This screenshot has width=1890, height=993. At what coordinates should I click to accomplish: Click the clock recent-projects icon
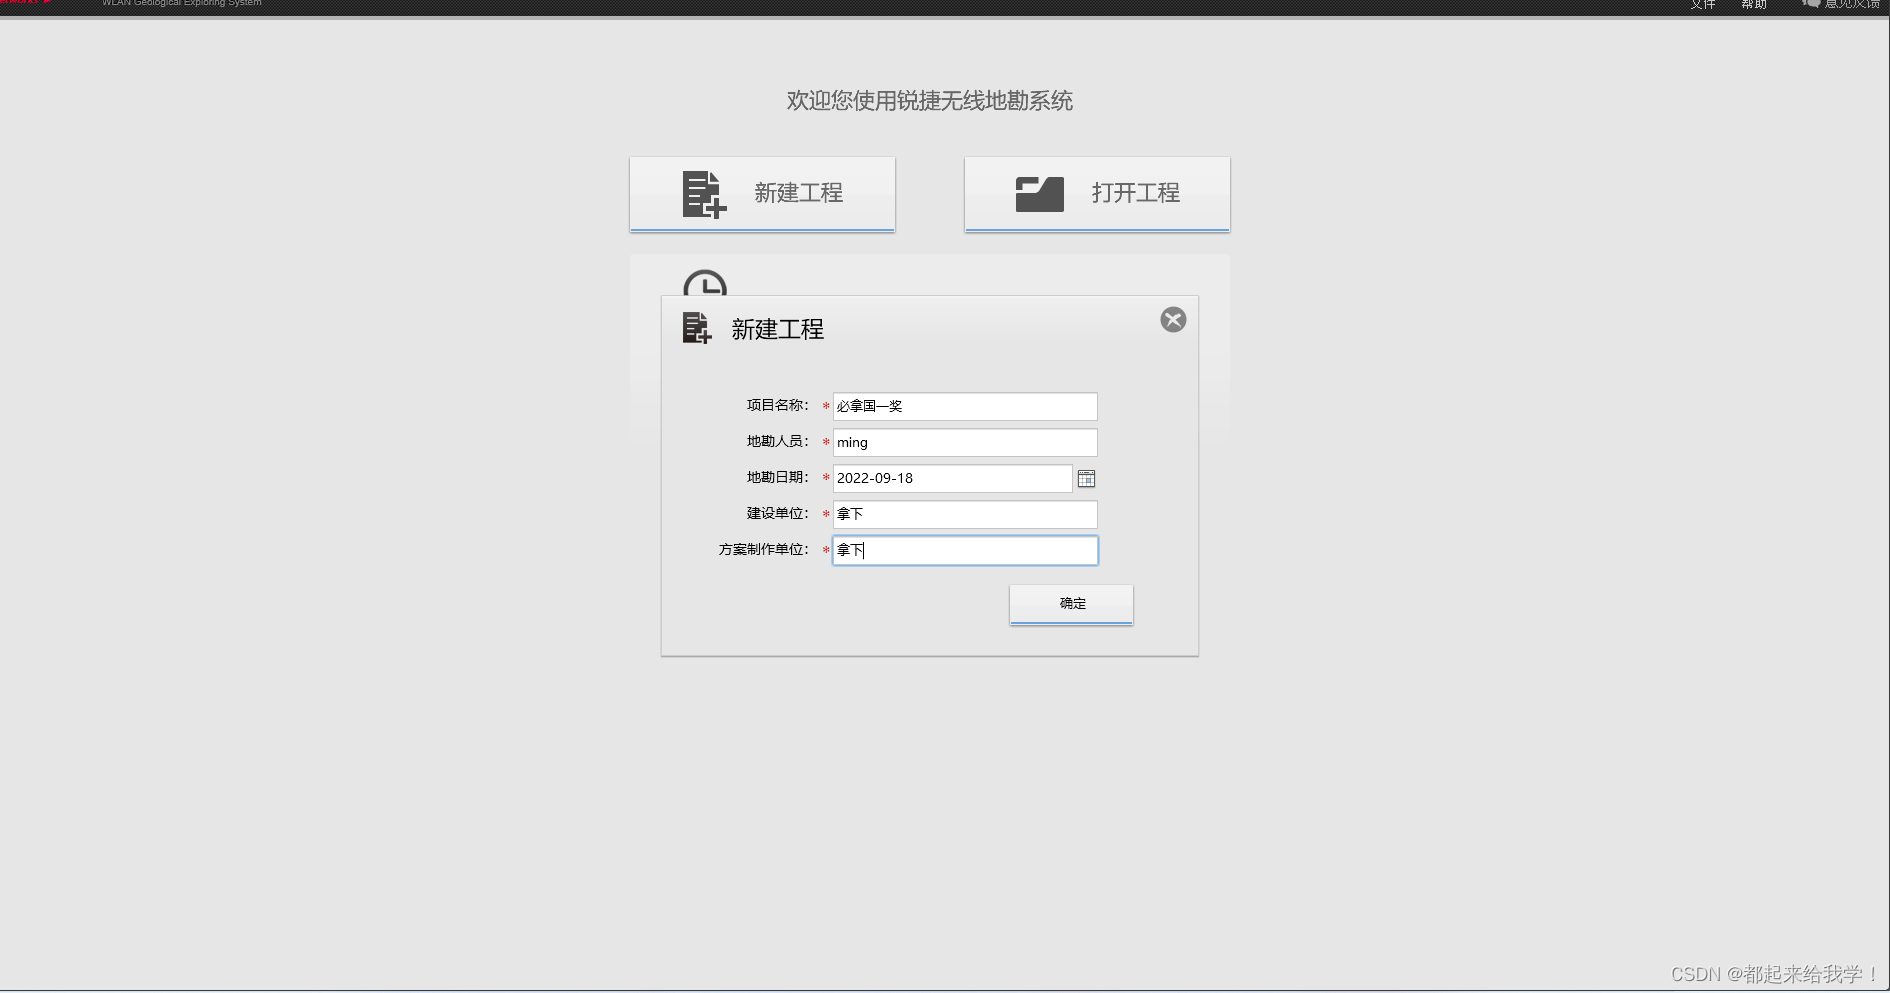click(705, 283)
